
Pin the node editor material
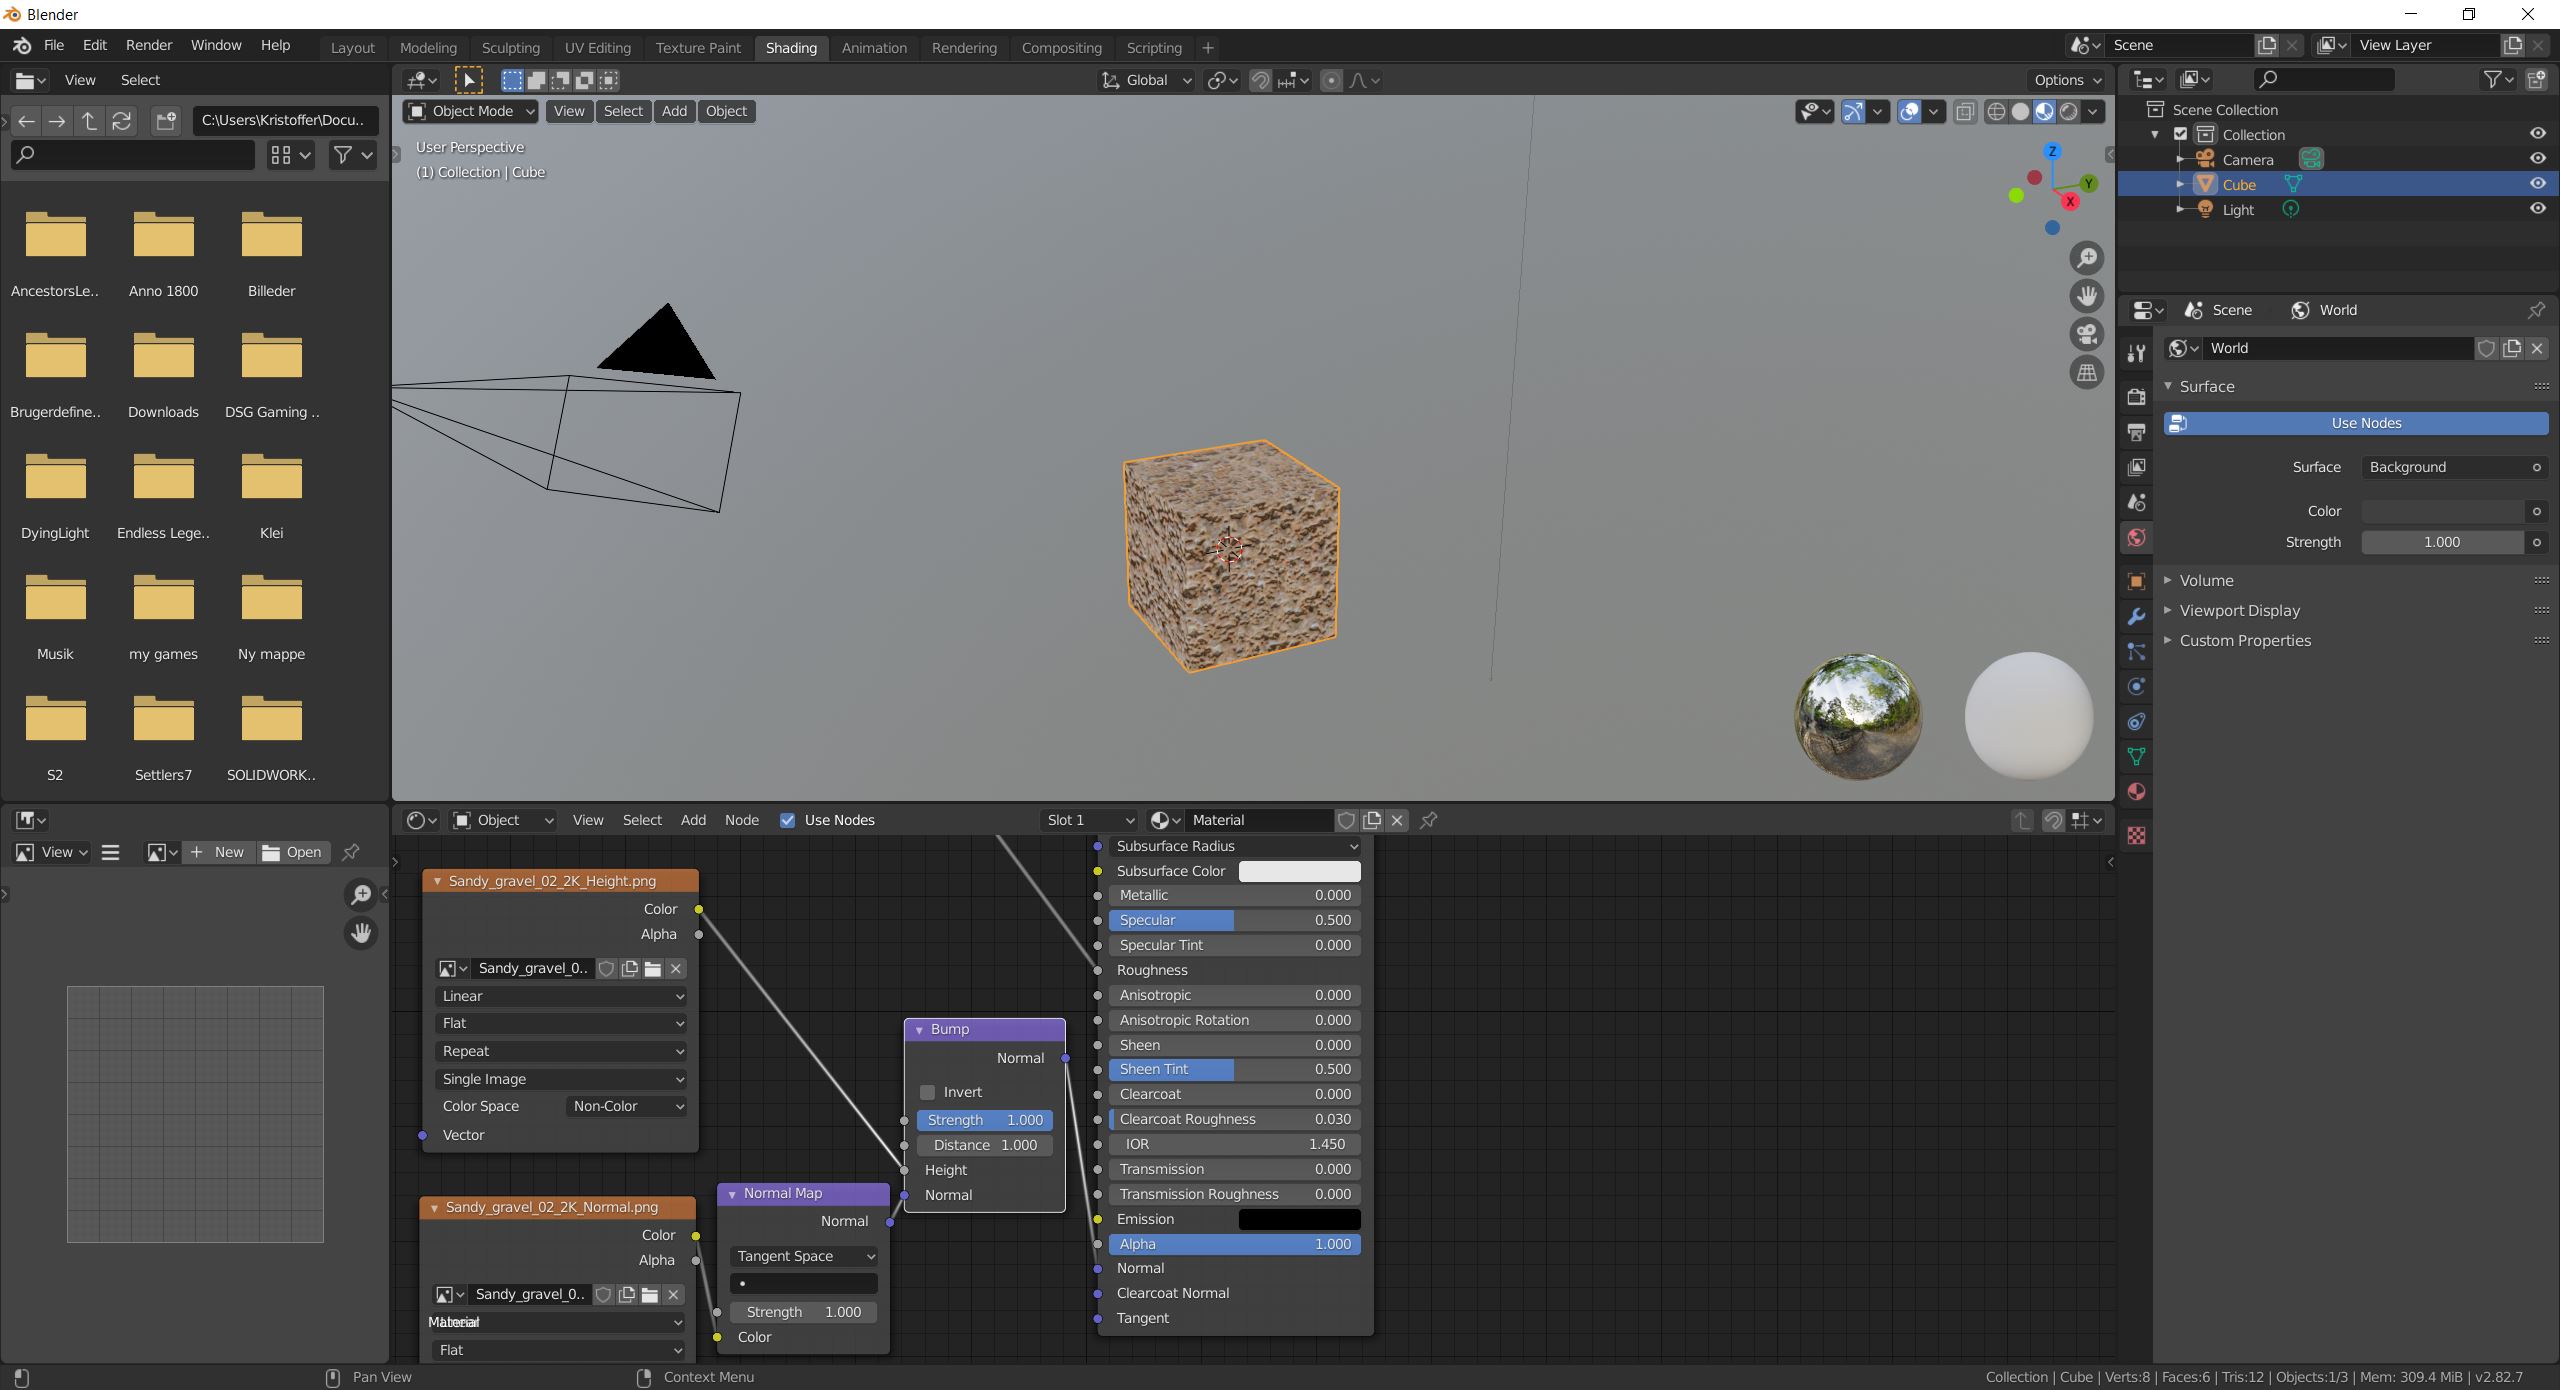click(1429, 820)
